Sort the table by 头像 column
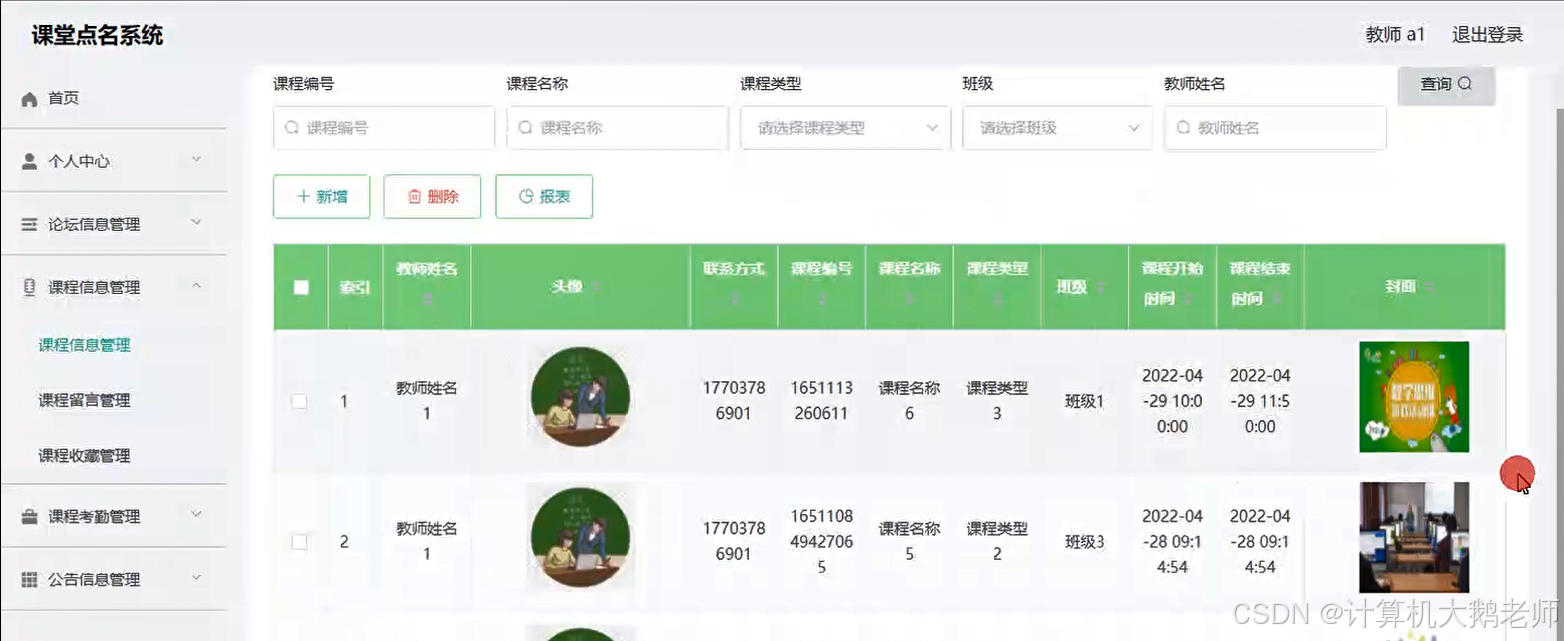The height and width of the screenshot is (641, 1564). point(596,287)
